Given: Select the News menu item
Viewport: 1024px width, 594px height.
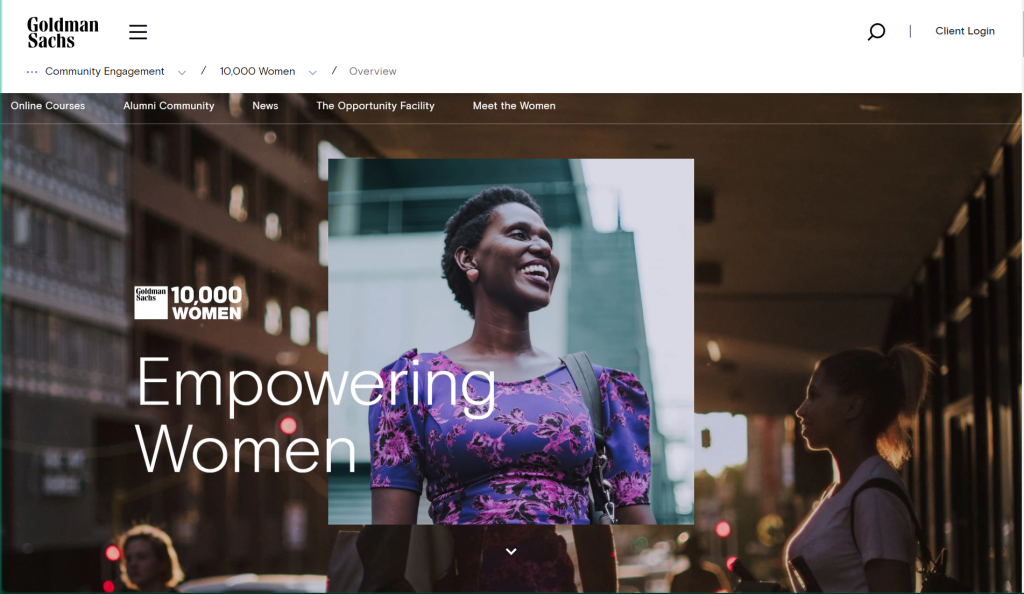Looking at the screenshot, I should click(x=265, y=106).
